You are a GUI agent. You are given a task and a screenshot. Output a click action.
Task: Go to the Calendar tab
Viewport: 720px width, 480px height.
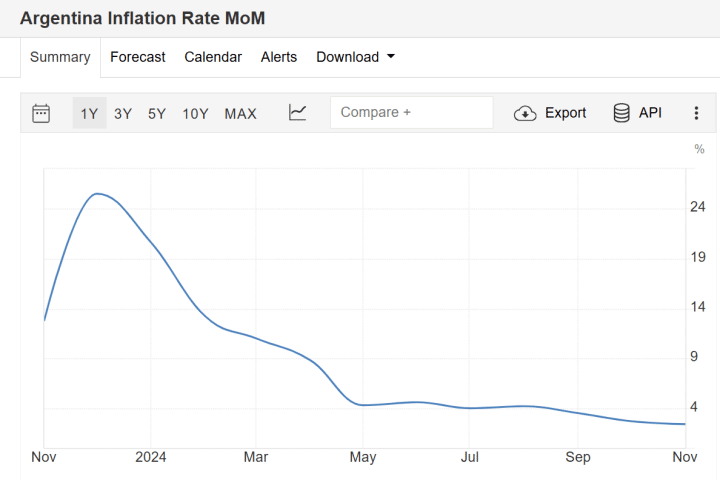tap(213, 57)
